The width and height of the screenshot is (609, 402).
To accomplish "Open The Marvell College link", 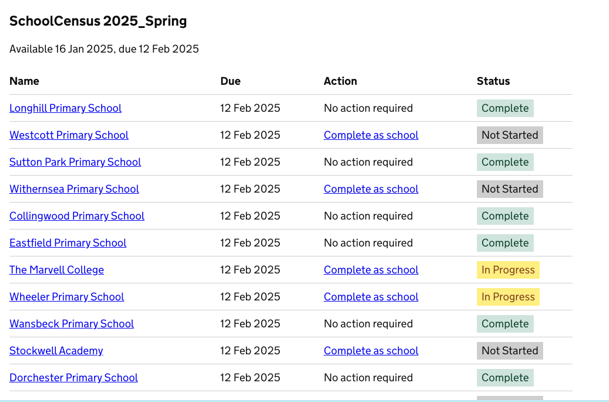I will (56, 270).
